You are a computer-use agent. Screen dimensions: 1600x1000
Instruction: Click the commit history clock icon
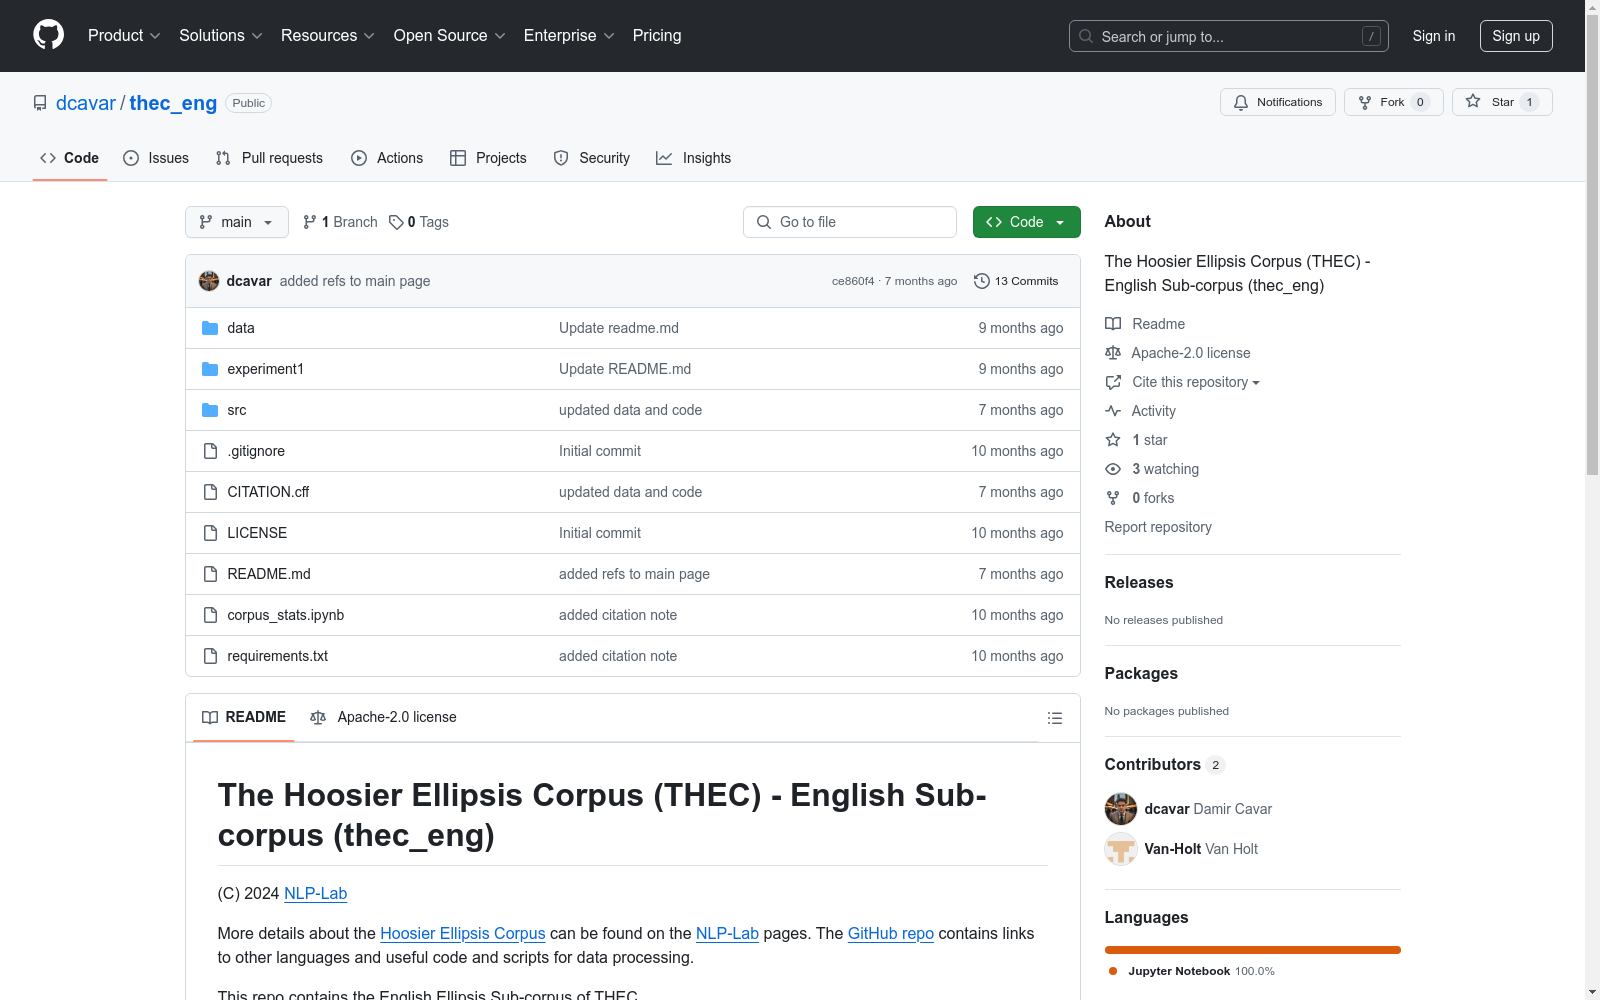pos(982,281)
